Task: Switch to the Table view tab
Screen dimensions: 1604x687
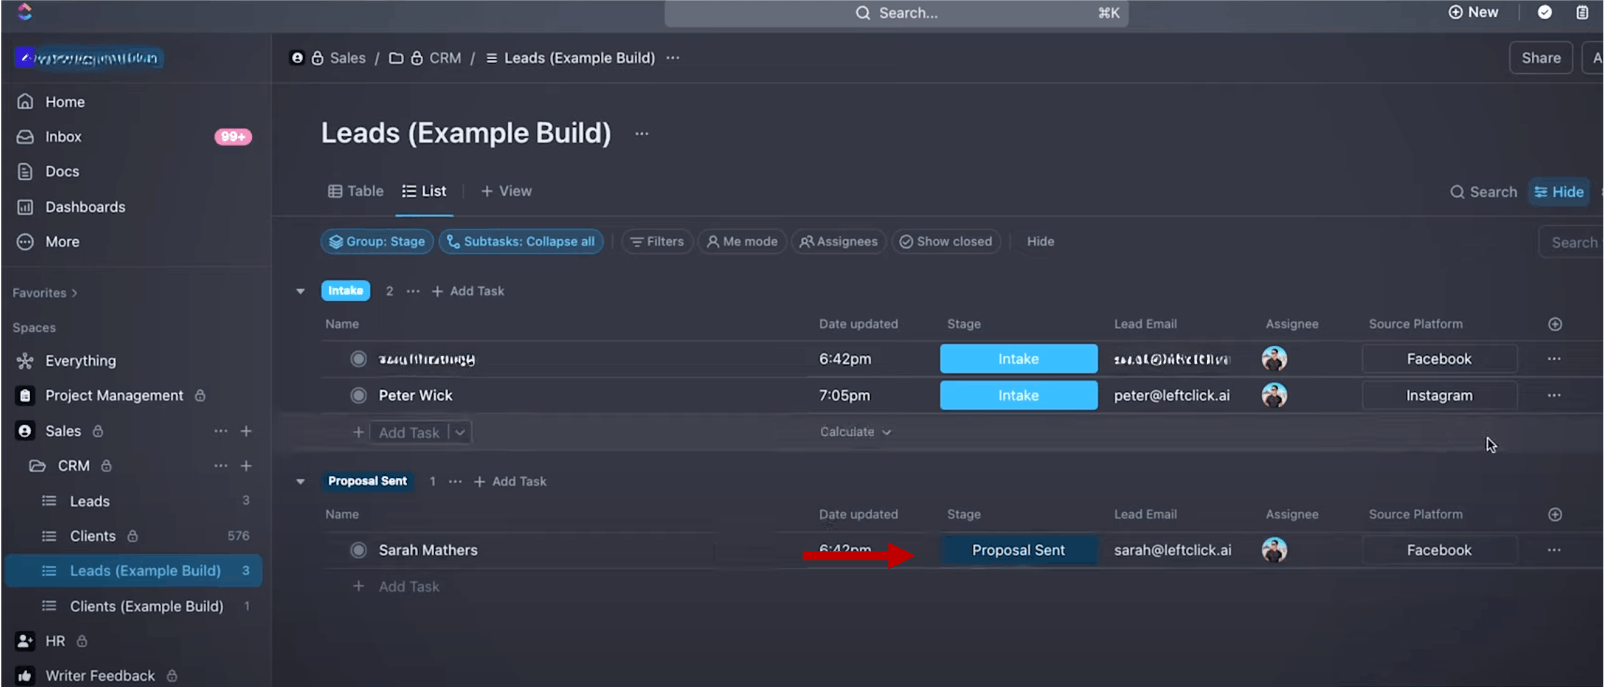Action: 356,191
